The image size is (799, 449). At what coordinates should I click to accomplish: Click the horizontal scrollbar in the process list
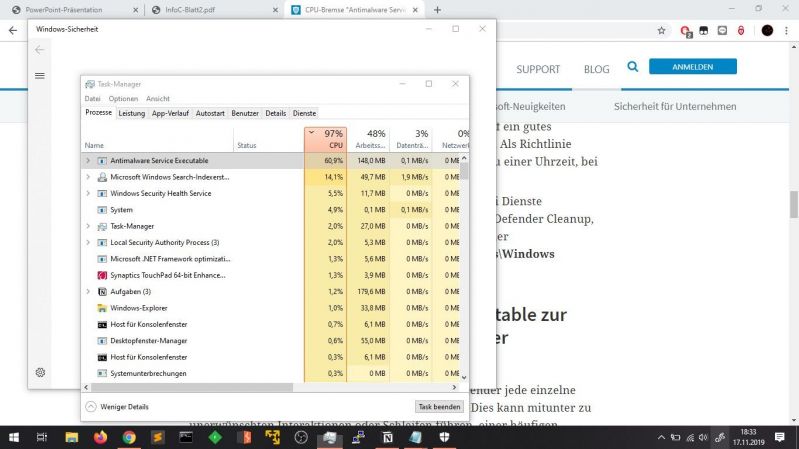190,387
